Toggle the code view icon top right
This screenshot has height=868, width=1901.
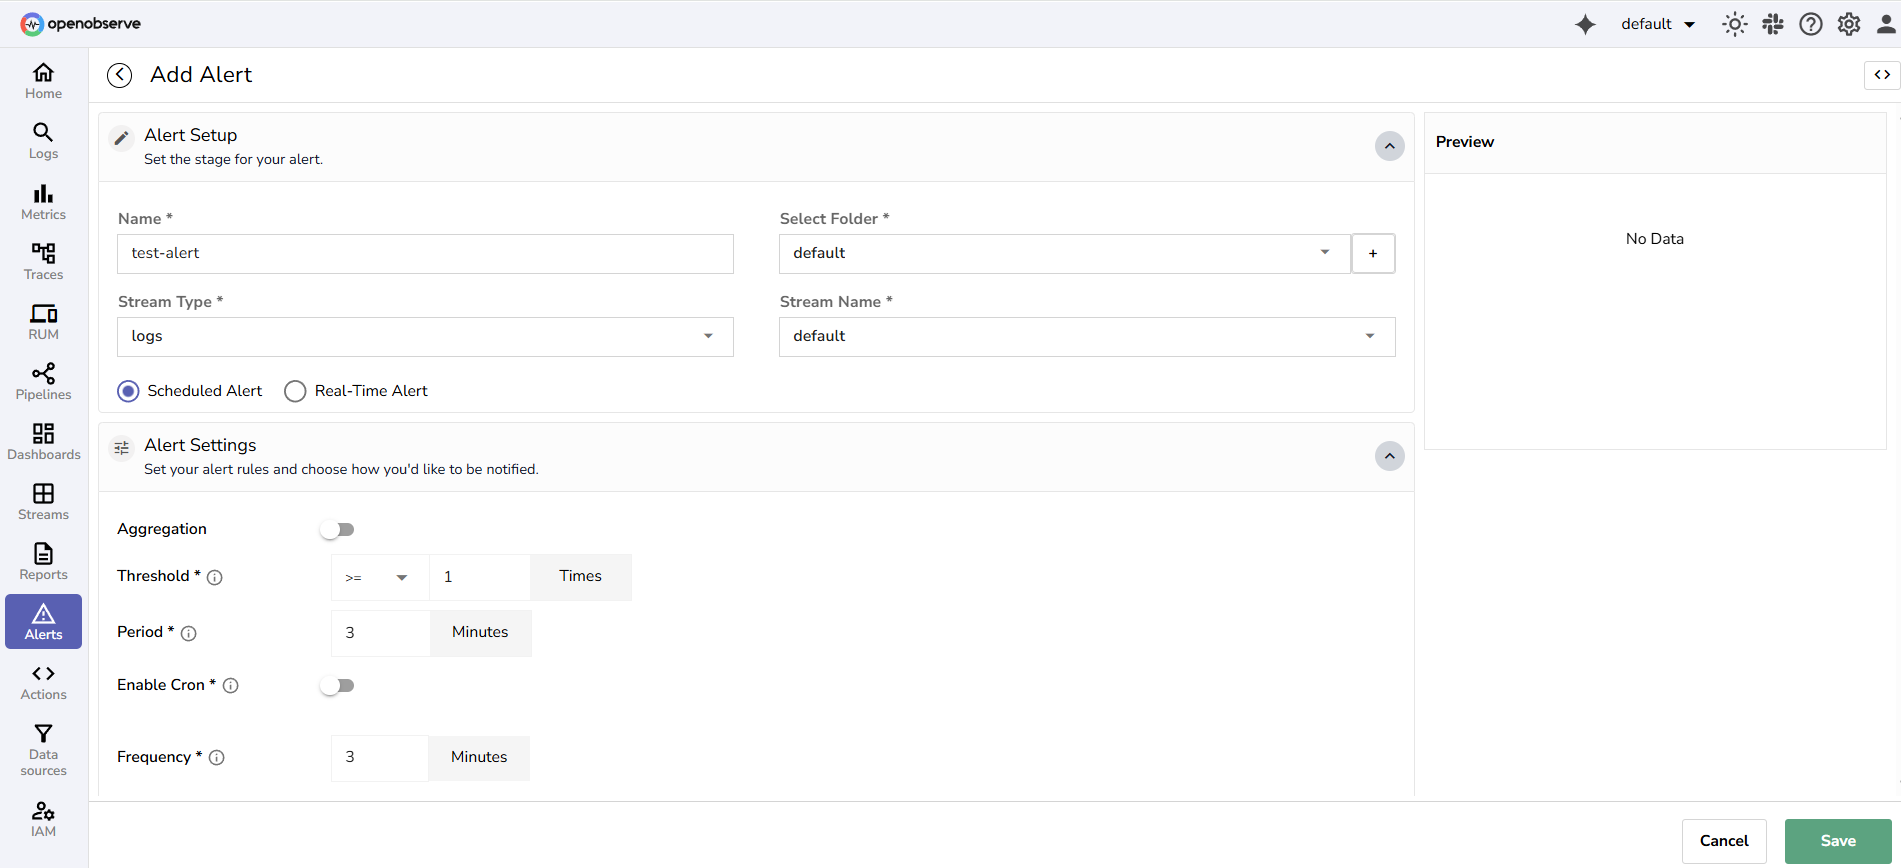point(1882,75)
